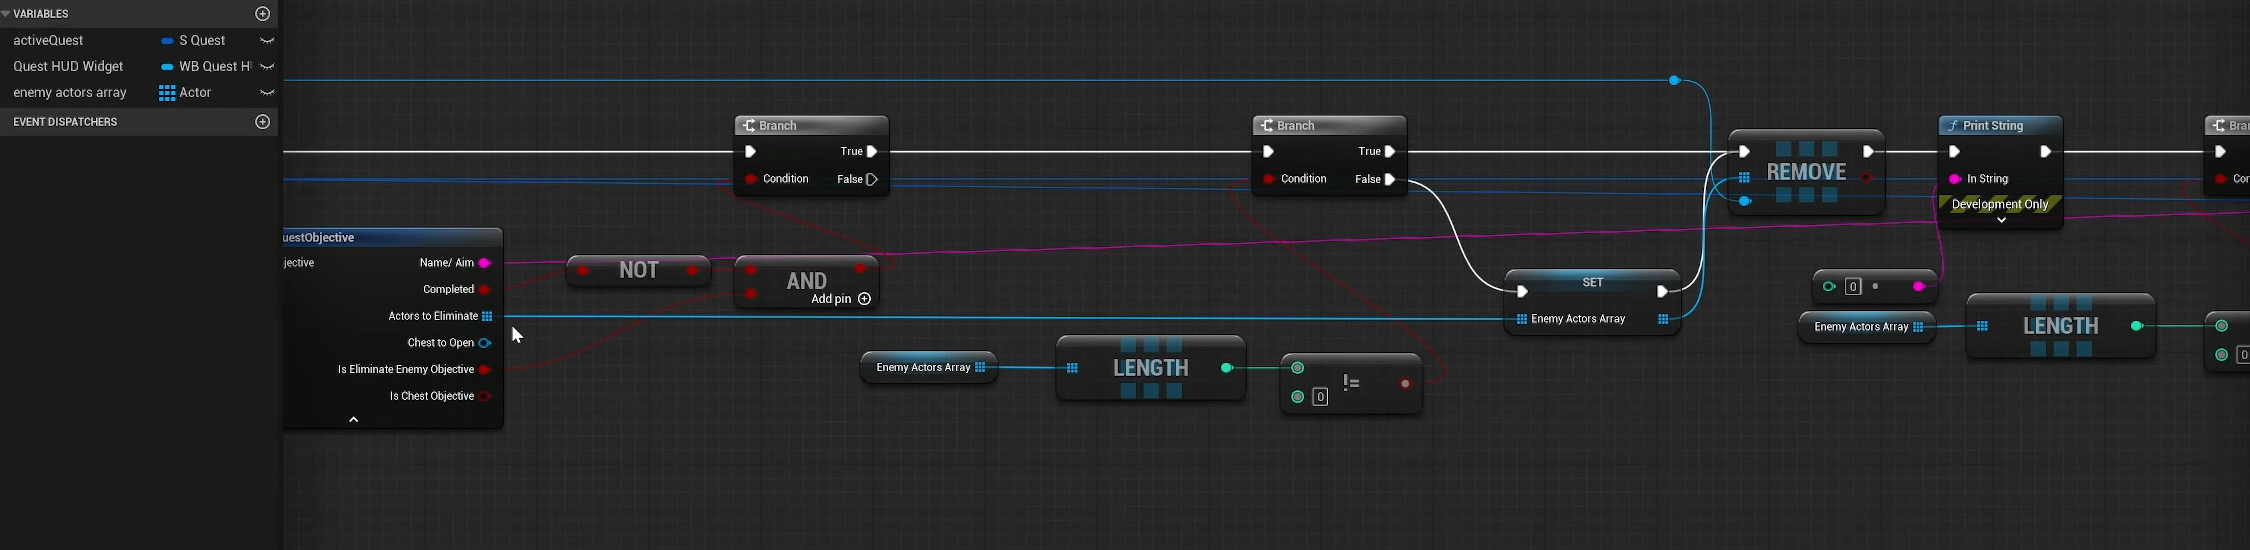Click array input pin of REMOVE node
2250x550 pixels.
pos(1744,178)
